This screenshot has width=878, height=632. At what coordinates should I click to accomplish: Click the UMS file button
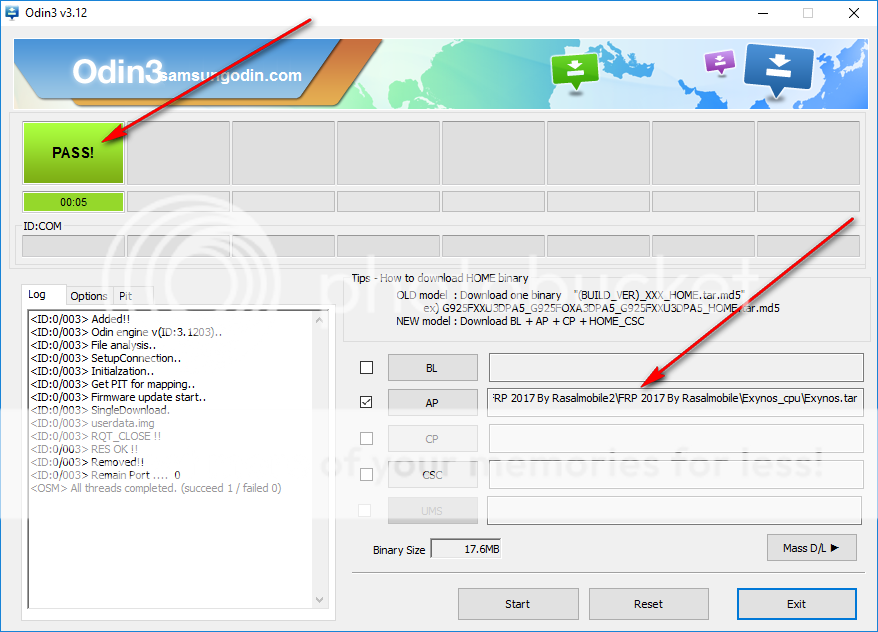432,511
